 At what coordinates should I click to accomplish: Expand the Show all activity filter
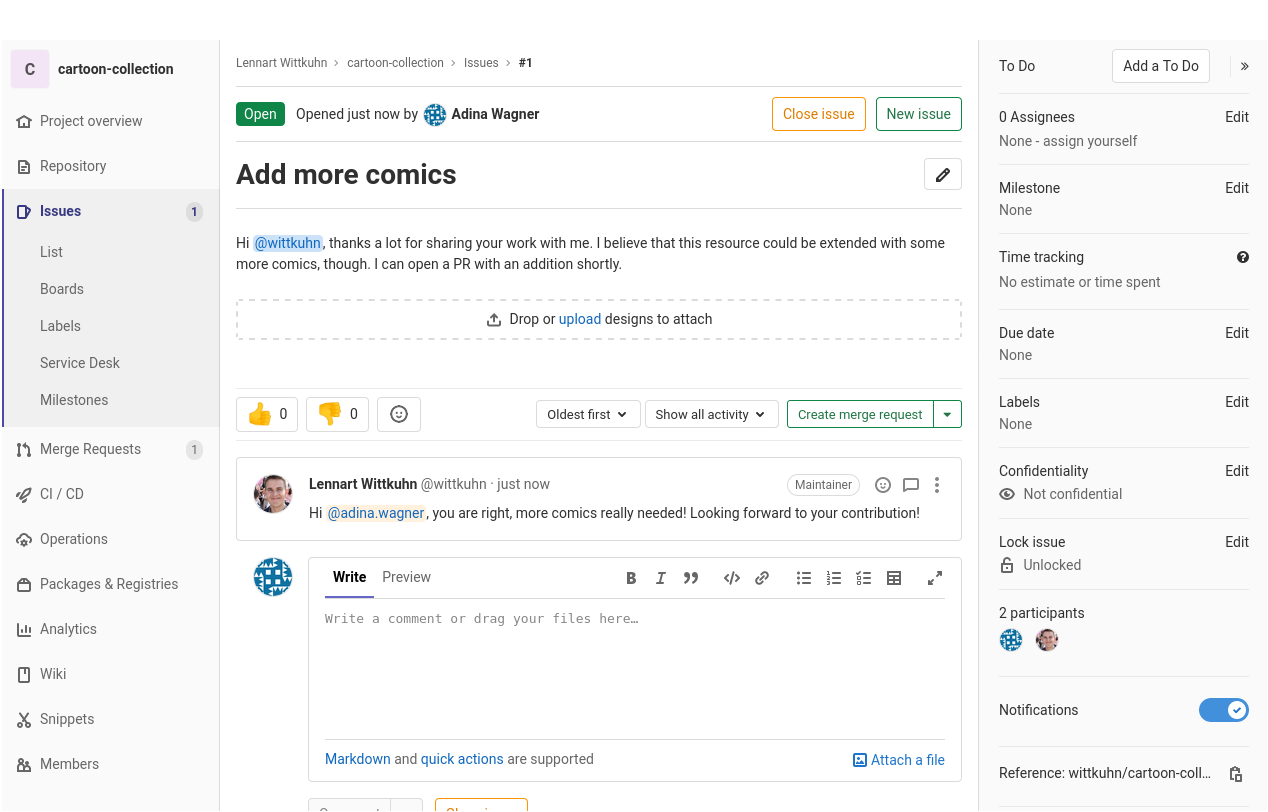coord(711,414)
